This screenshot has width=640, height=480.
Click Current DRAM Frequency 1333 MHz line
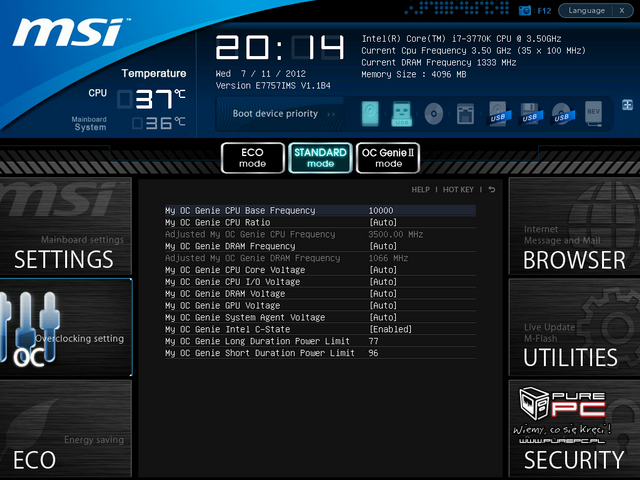[x=439, y=62]
